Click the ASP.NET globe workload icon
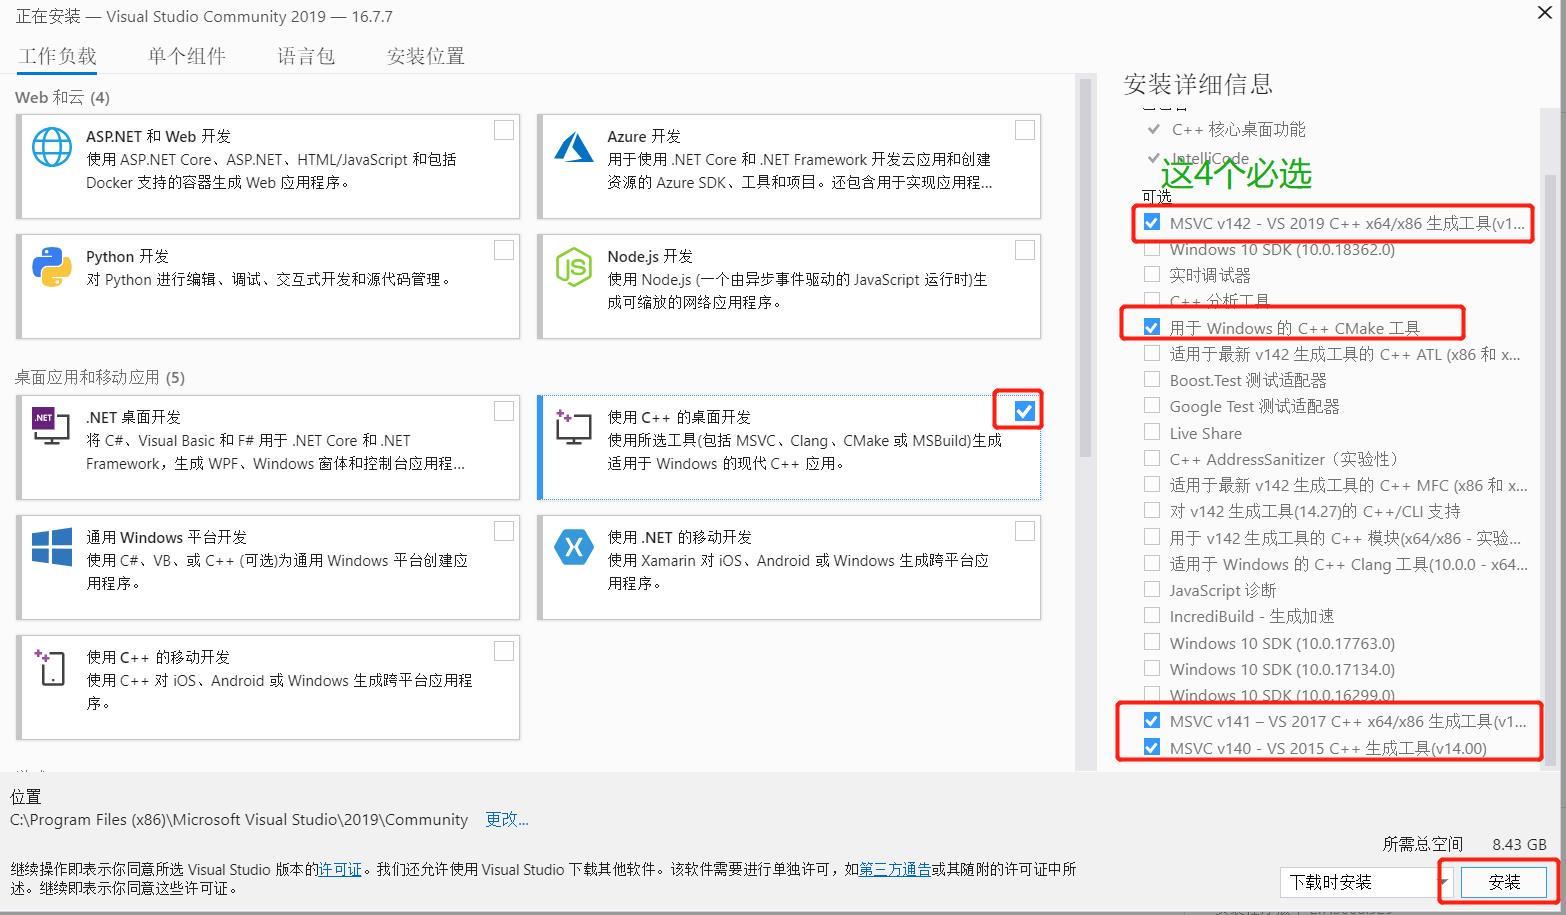Screen dimensions: 1566x915 tap(52, 147)
